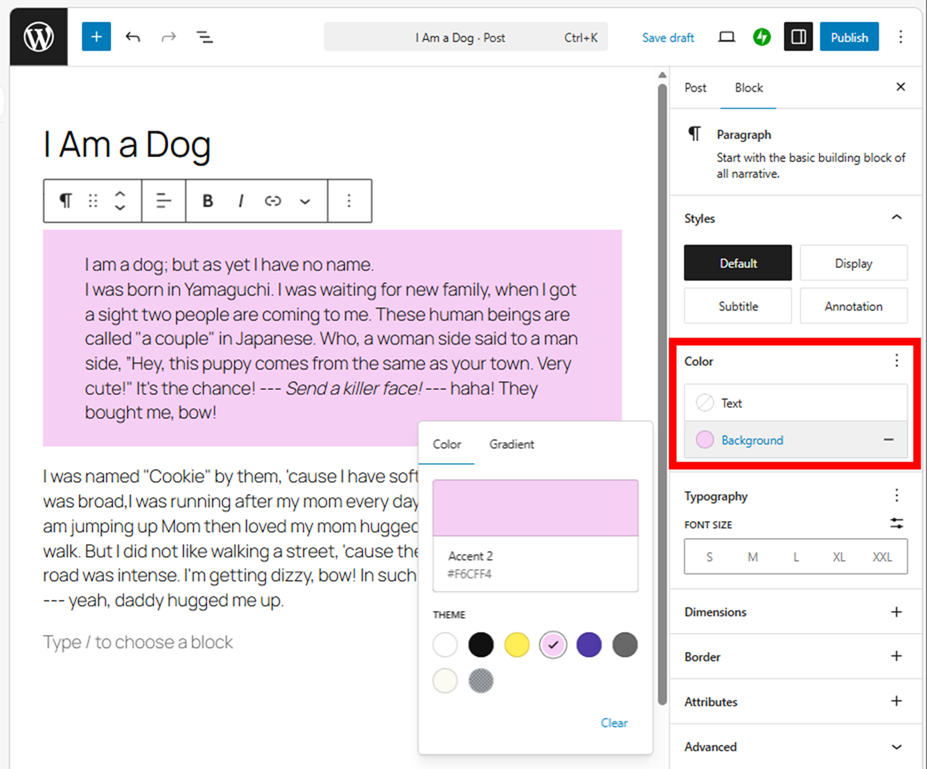Click the Jetpack icon in top bar
The image size is (927, 769).
(x=762, y=37)
